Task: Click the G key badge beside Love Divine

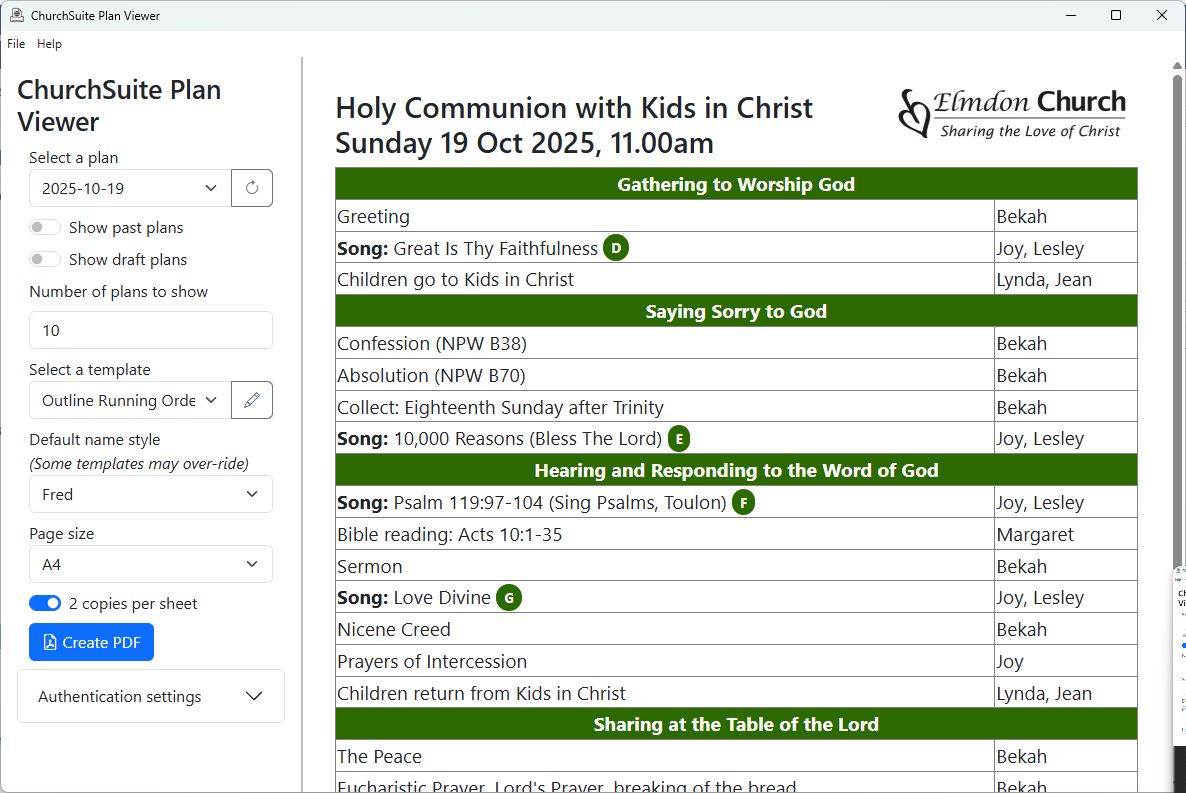Action: coord(509,598)
